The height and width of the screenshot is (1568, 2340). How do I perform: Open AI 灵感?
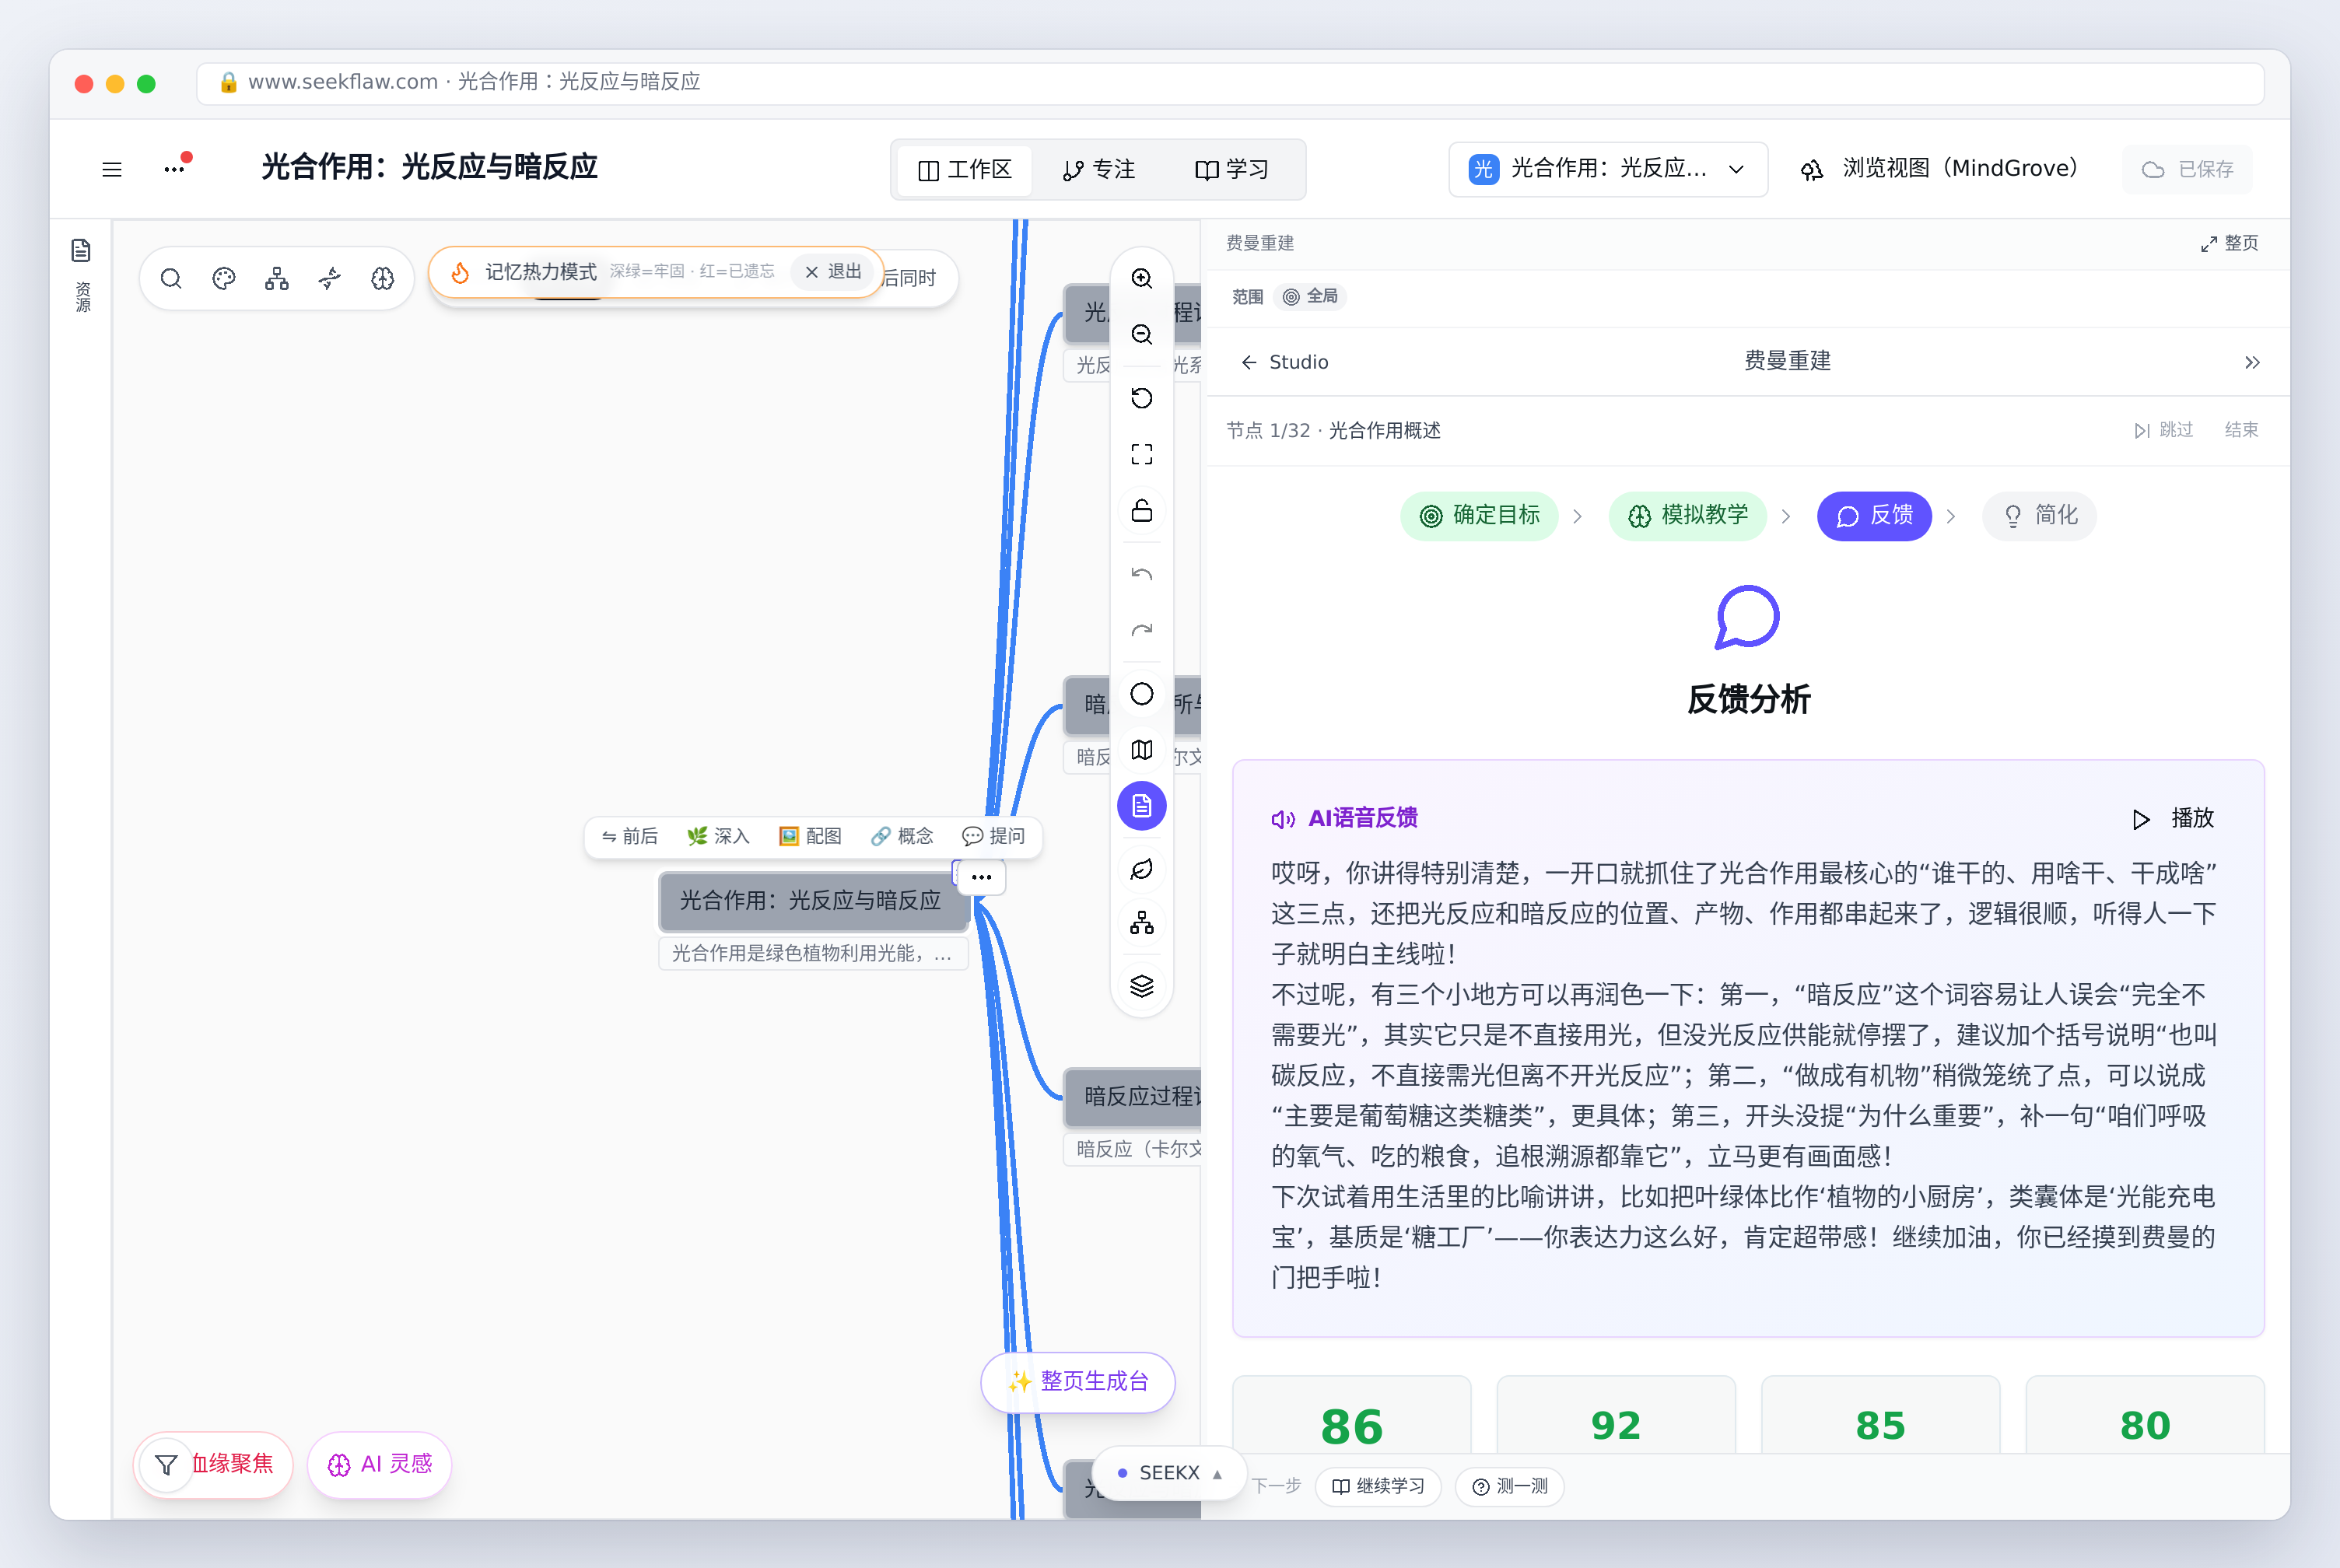click(x=380, y=1465)
